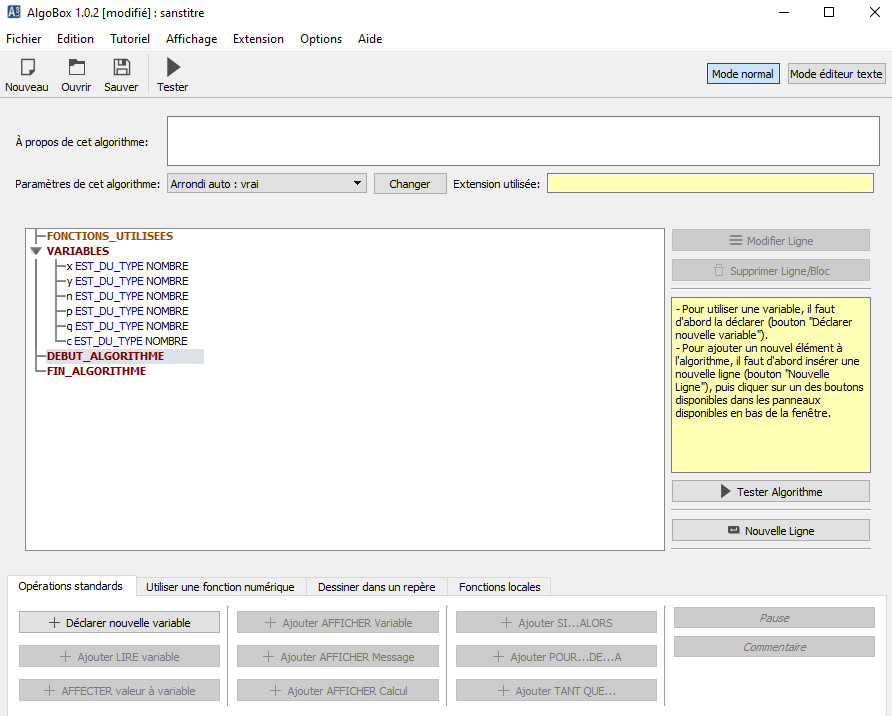Click the yellow help text panel
Viewport: 892px width, 716px height.
[x=771, y=385]
